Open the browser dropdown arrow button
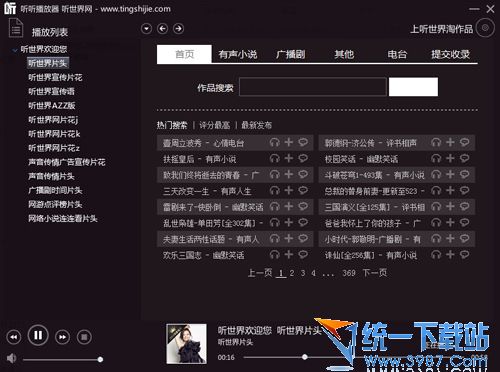The width and height of the screenshot is (500, 372). click(x=146, y=29)
